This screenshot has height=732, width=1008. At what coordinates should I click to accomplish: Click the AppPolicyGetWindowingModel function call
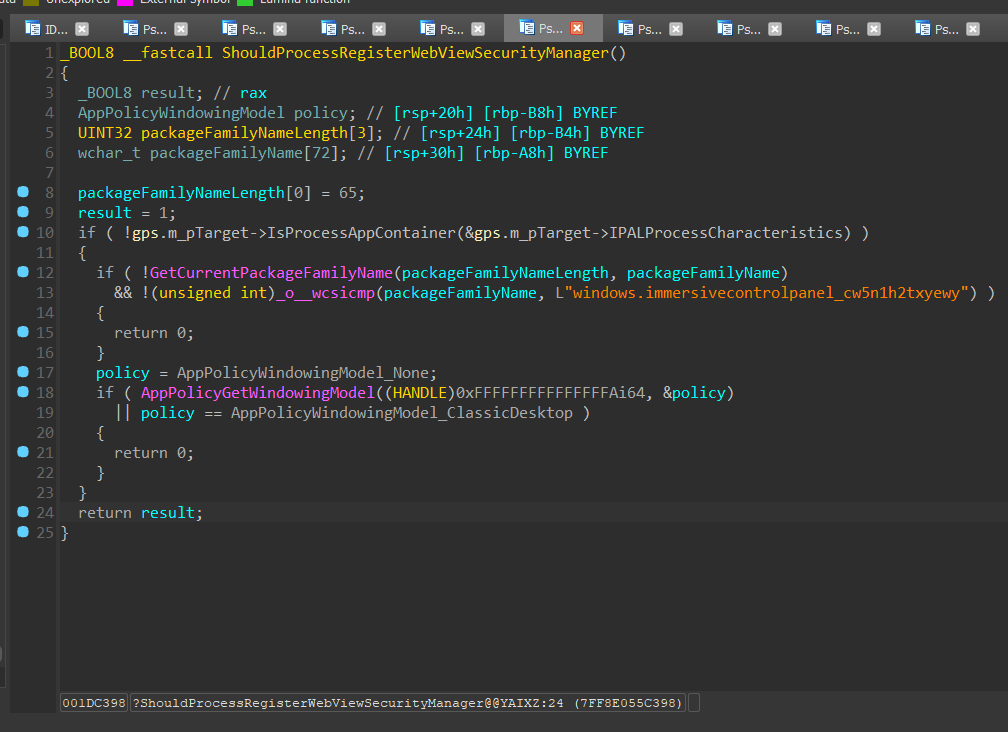click(x=257, y=393)
